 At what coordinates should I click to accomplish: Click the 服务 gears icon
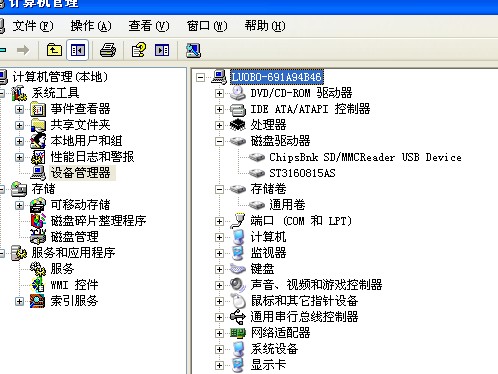click(x=38, y=269)
